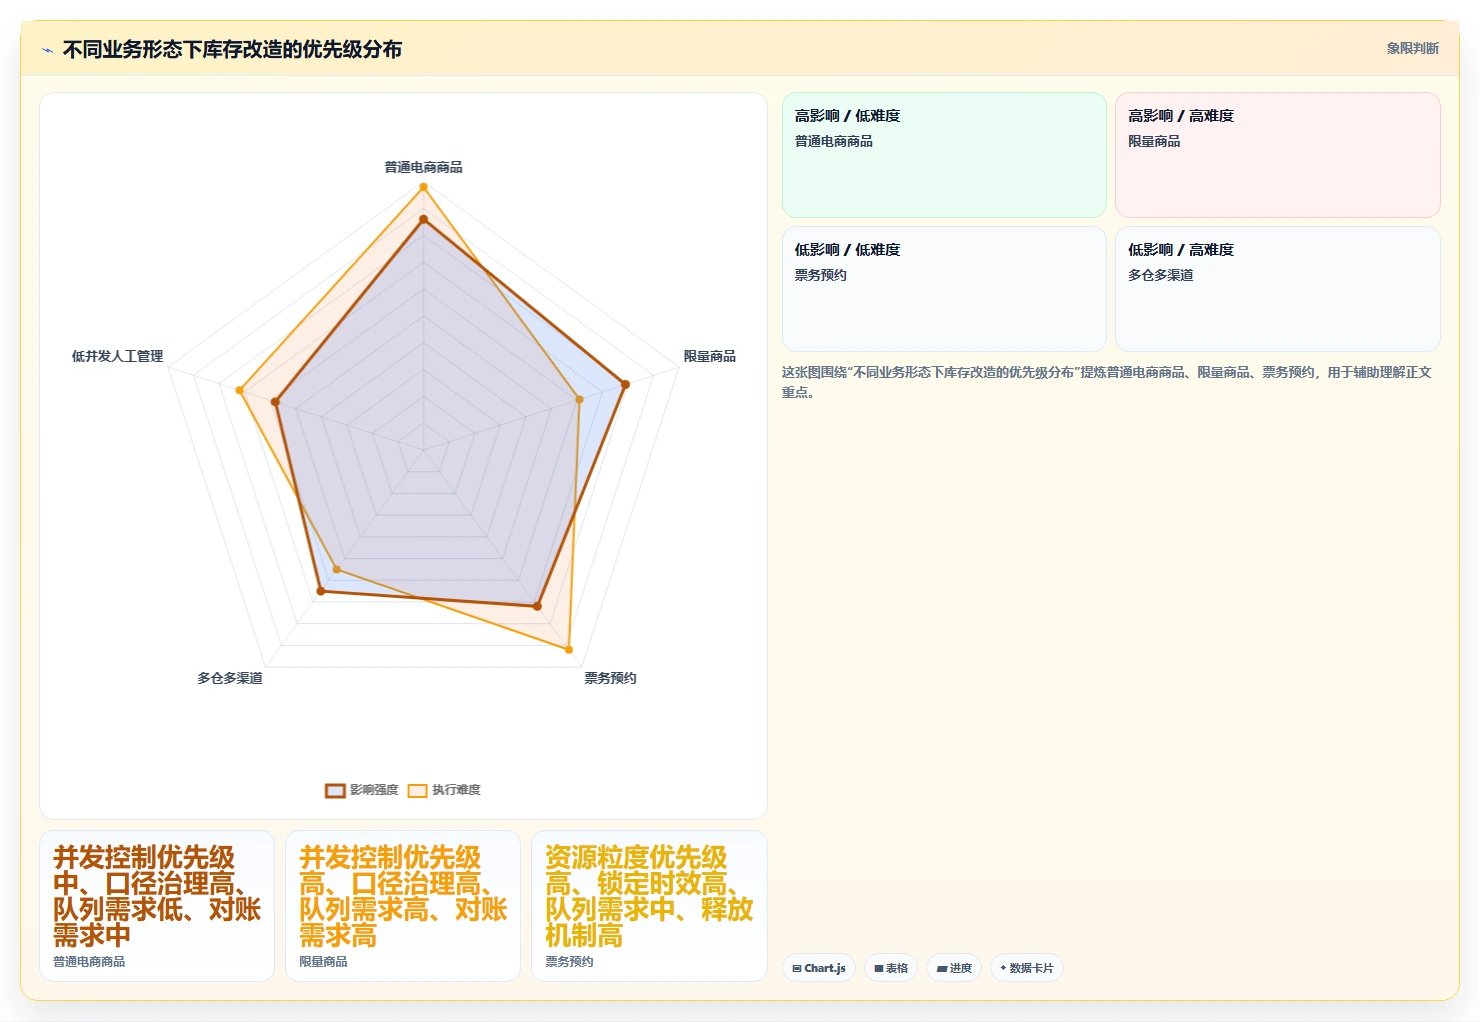This screenshot has width=1480, height=1022.
Task: Click the 执行难度 data point at 票务预约 axis
Action: click(x=569, y=650)
